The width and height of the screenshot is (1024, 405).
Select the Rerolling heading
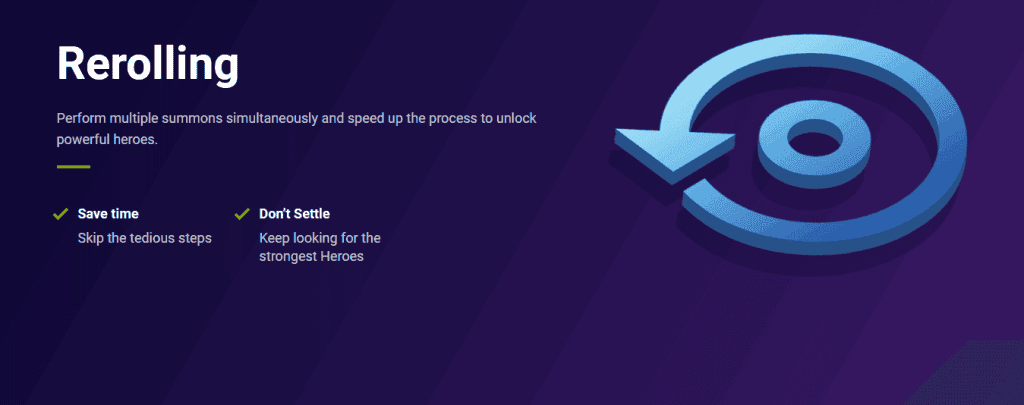tap(148, 64)
